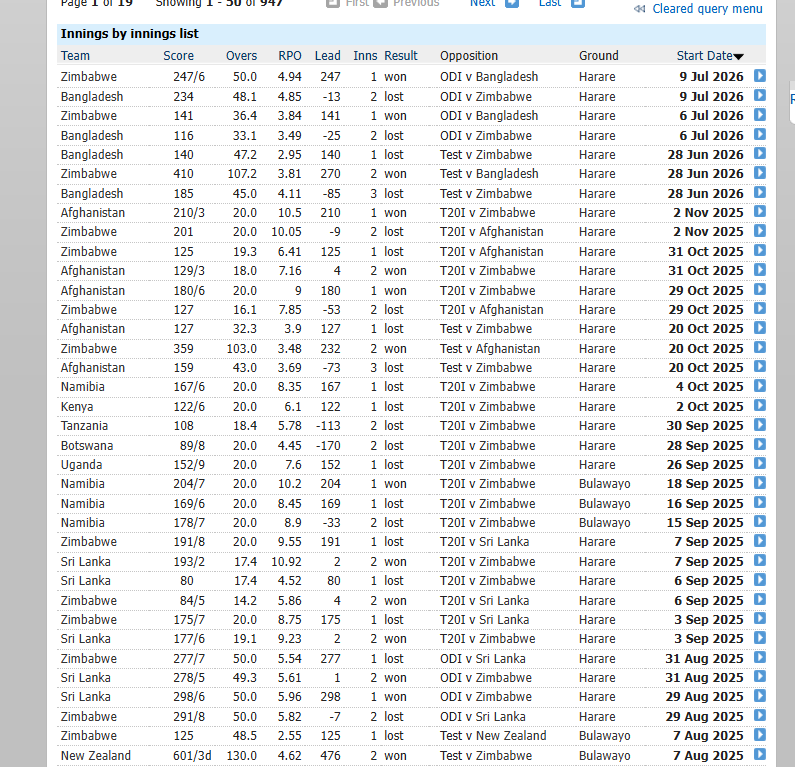Open scorecard icon for New Zealand 601/3d row
Viewport: 795px width, 767px height.
point(760,754)
